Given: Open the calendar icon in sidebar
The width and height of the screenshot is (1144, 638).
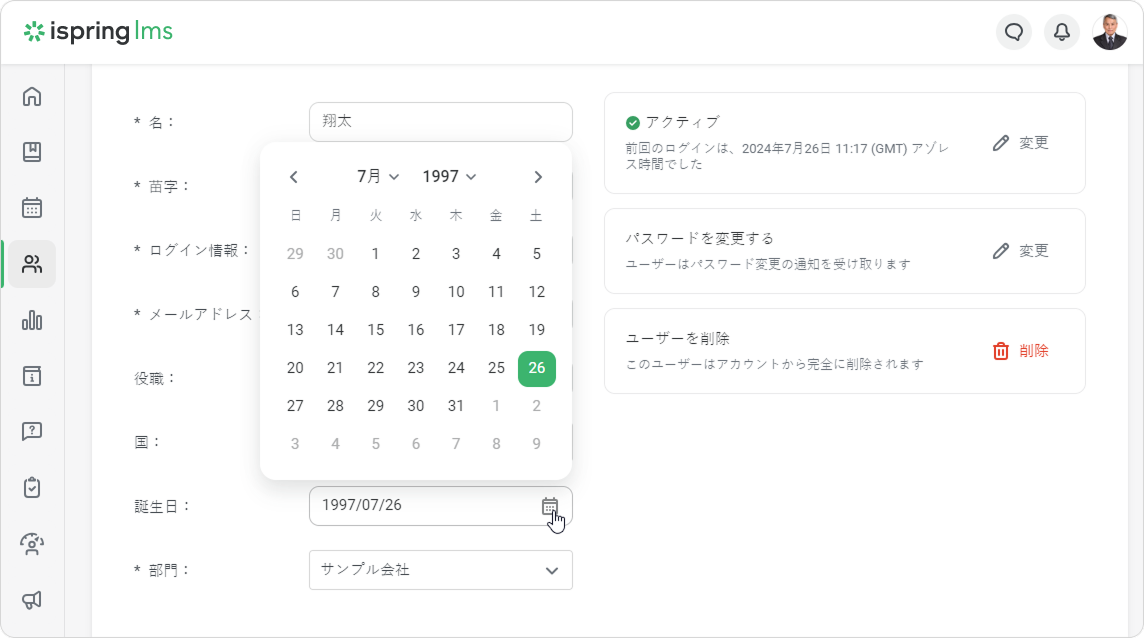Looking at the screenshot, I should 32,208.
